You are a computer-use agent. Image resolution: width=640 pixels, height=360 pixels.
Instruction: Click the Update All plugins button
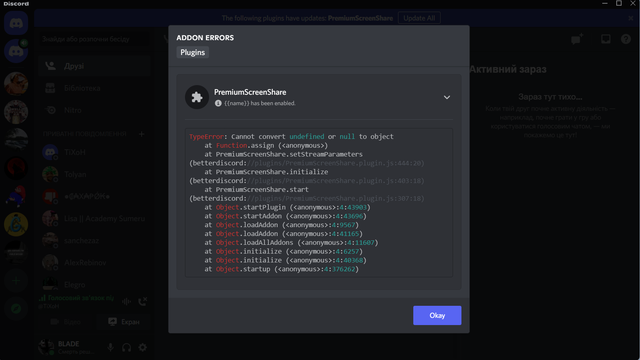pos(419,18)
